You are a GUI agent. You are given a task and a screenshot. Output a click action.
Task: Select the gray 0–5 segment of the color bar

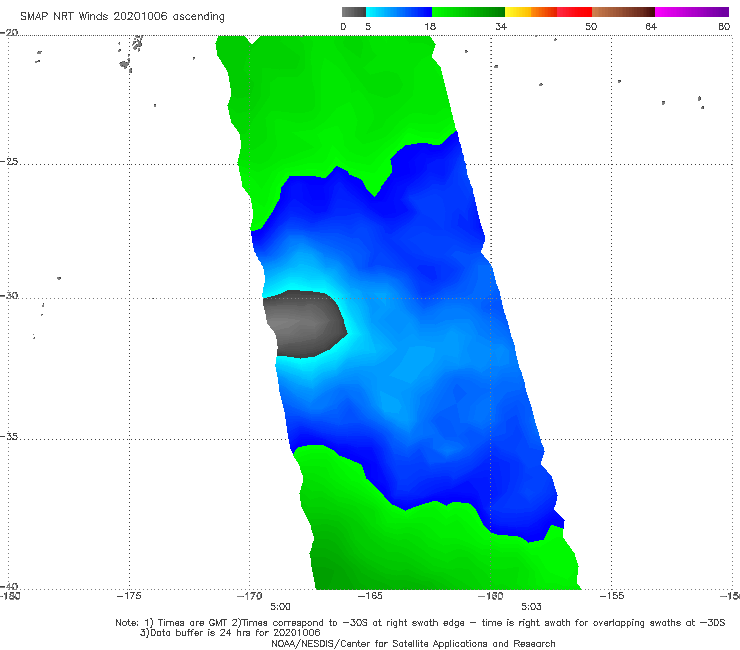[x=353, y=12]
